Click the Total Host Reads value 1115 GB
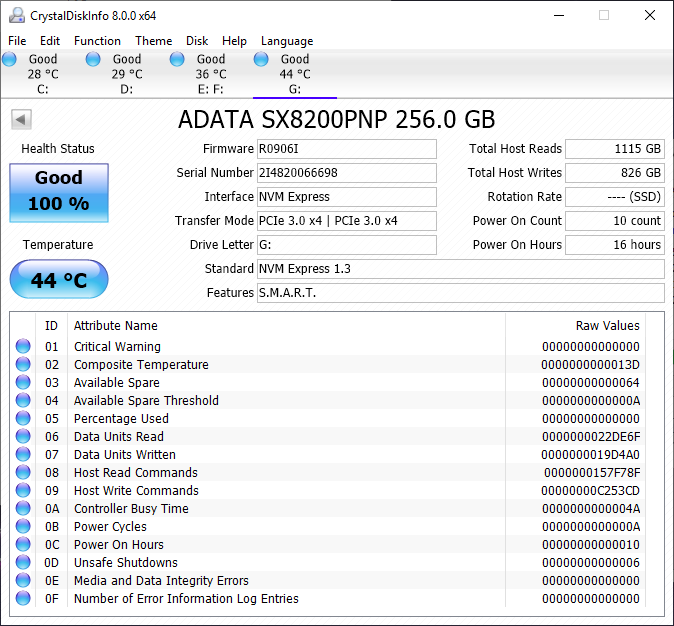Image resolution: width=674 pixels, height=626 pixels. (x=615, y=149)
